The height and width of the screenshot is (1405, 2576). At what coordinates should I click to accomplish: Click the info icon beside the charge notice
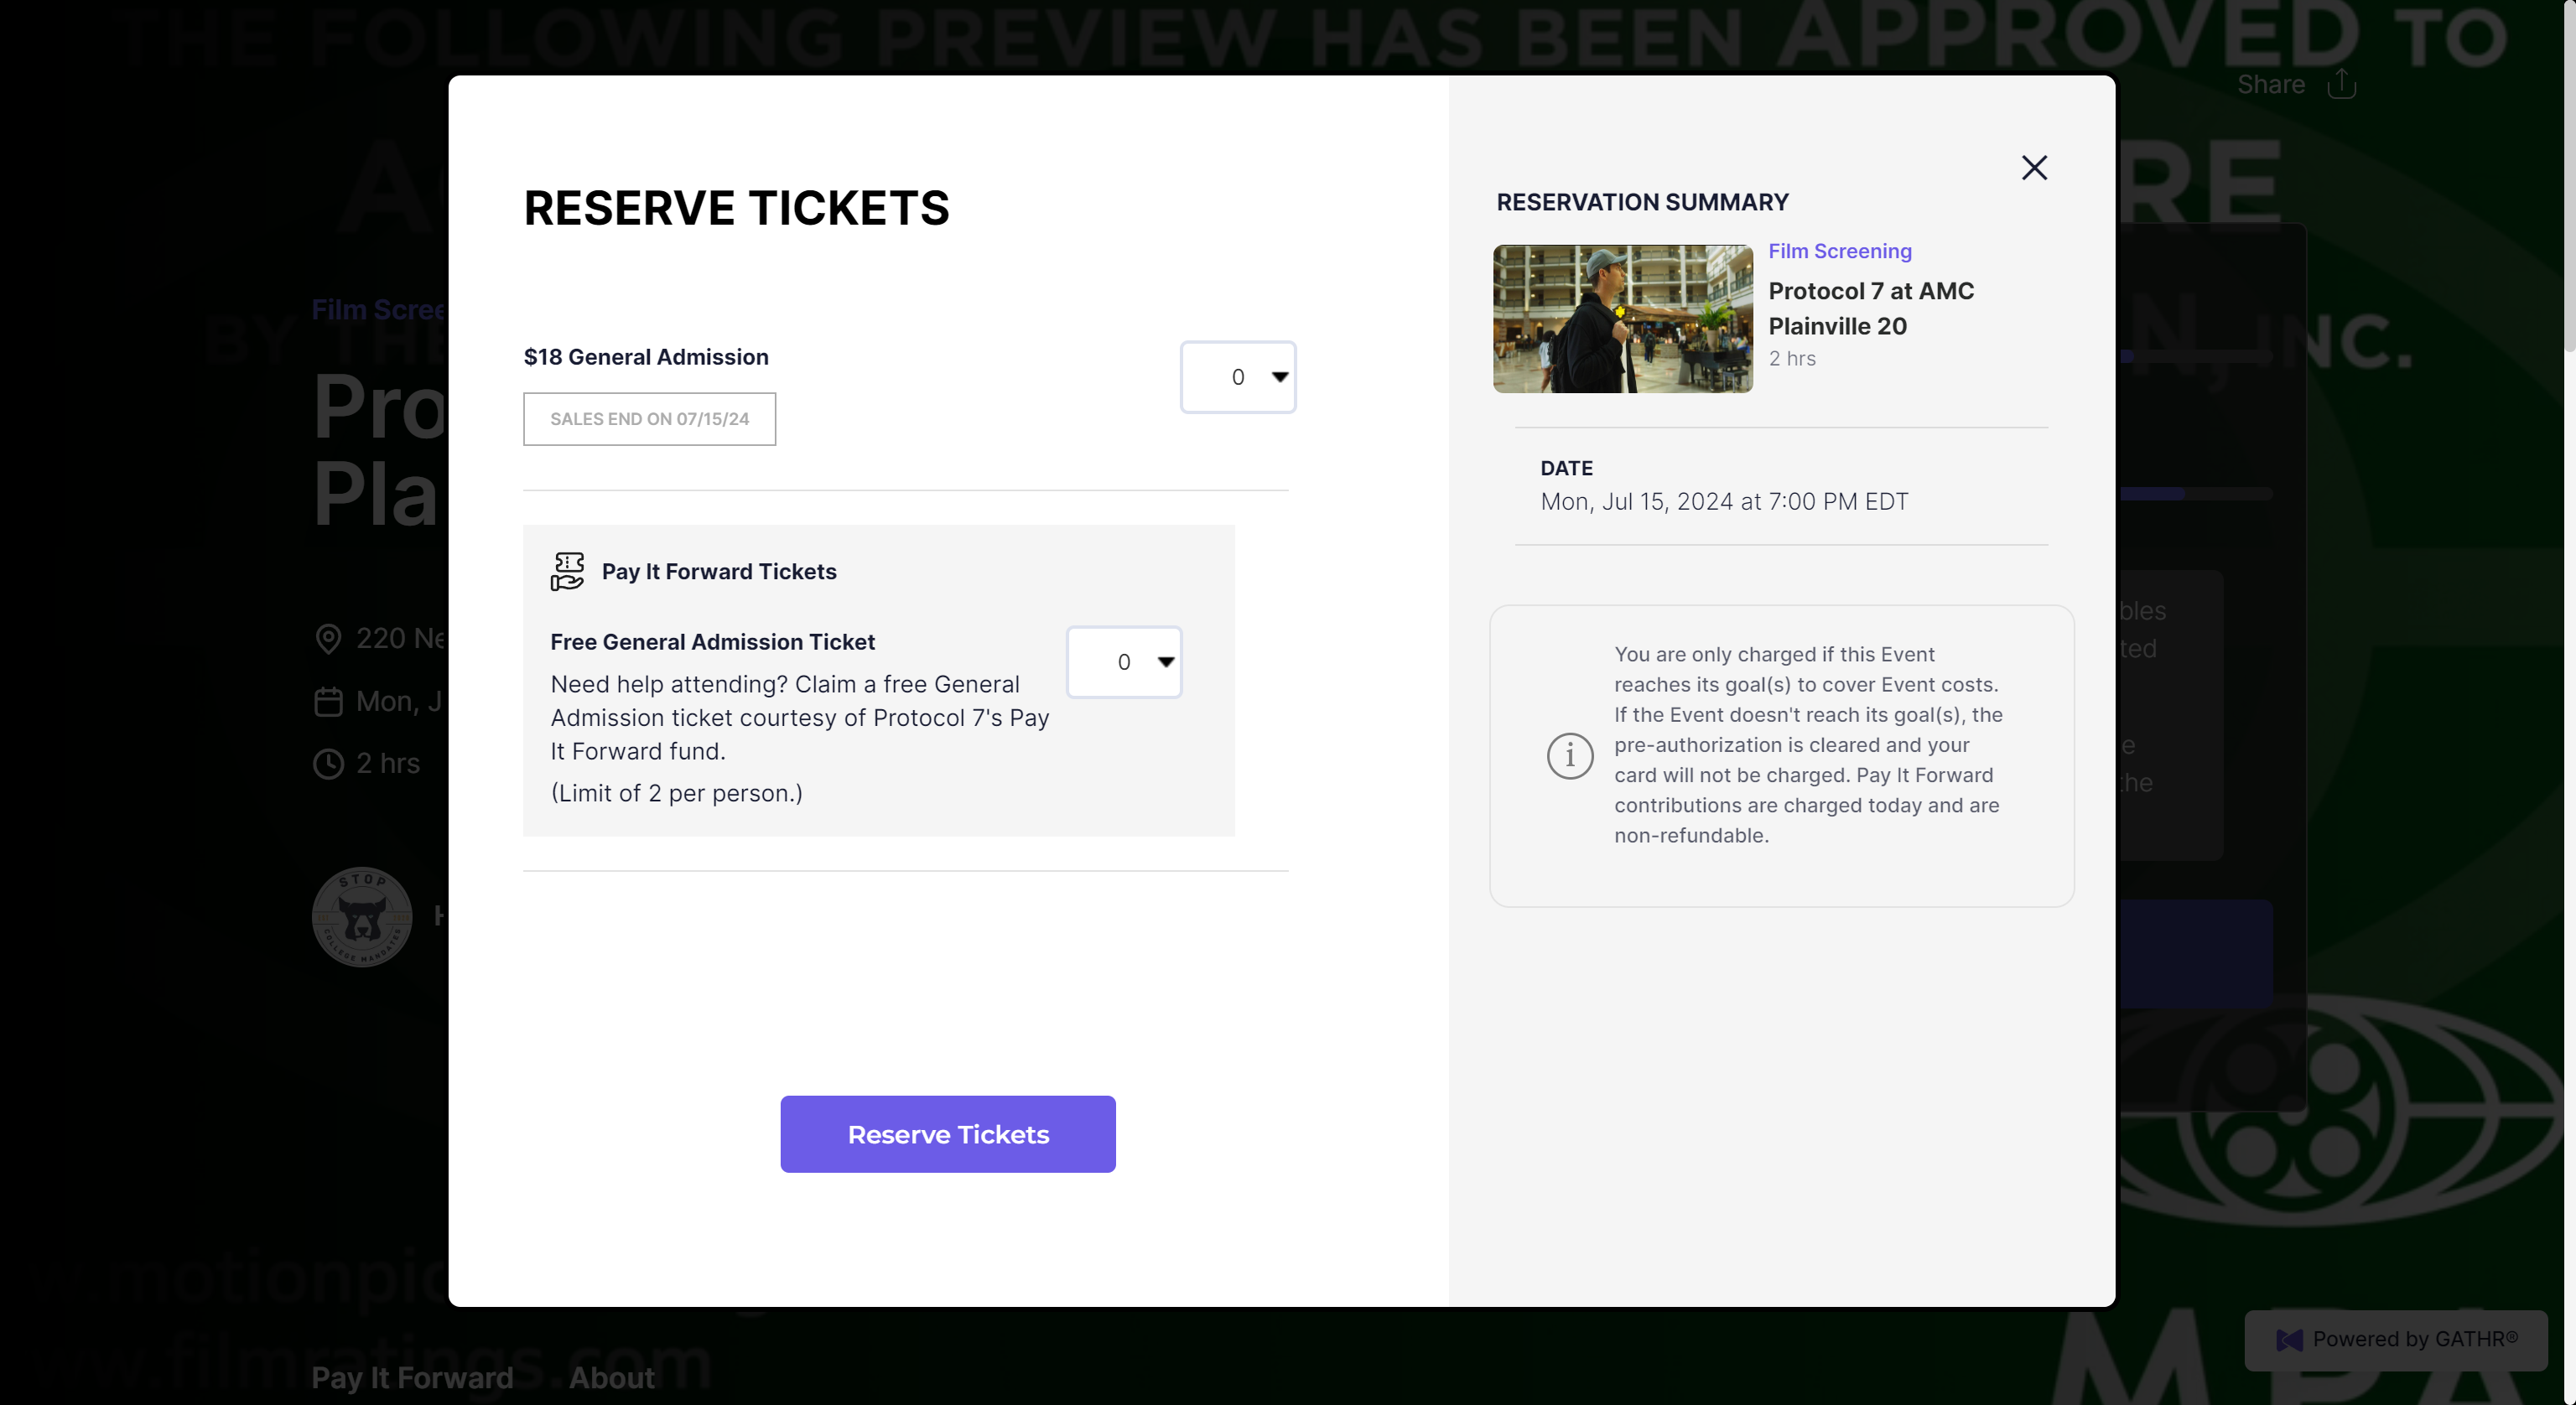click(x=1569, y=755)
